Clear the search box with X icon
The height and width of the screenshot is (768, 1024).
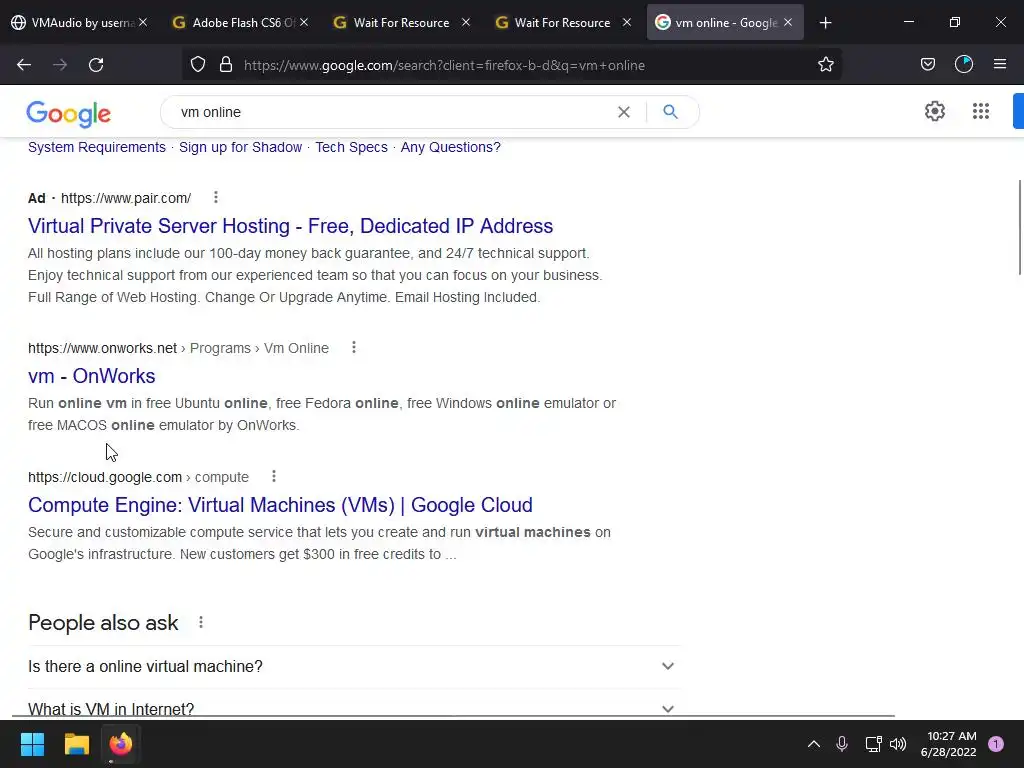click(624, 112)
